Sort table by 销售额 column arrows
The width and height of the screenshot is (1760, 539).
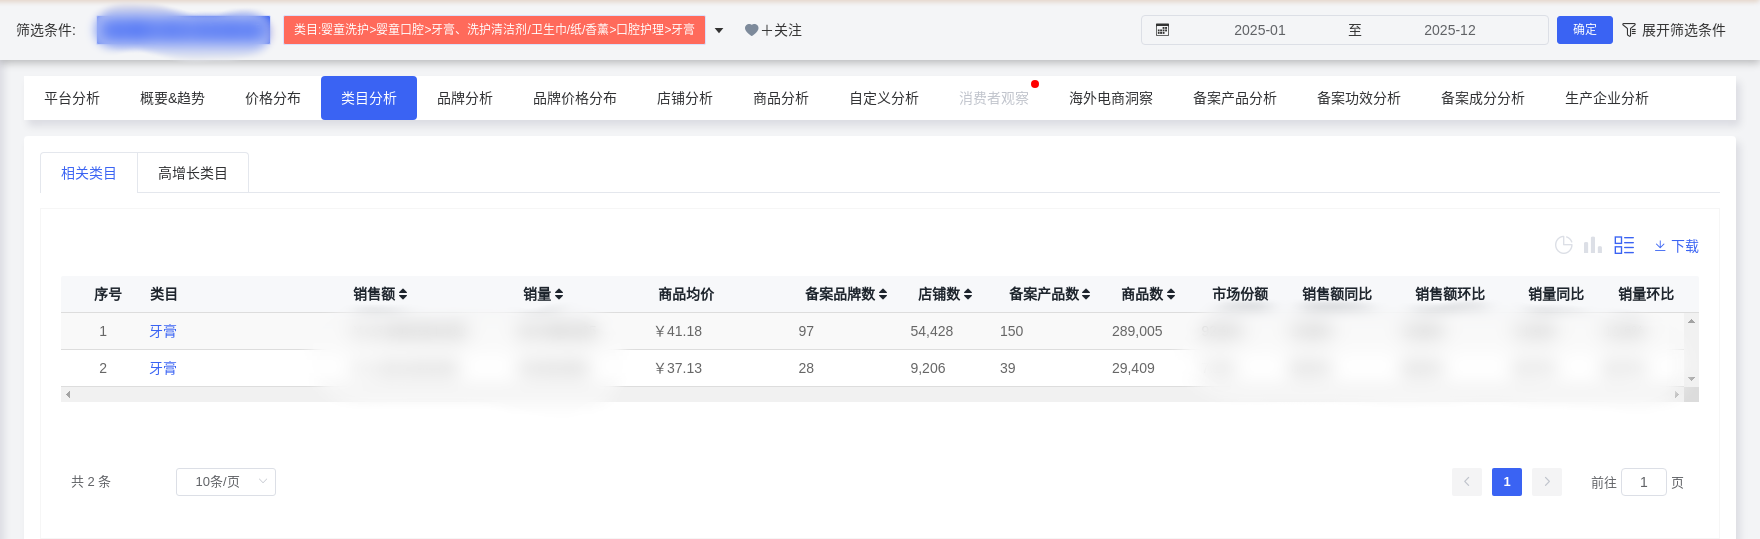pos(403,295)
